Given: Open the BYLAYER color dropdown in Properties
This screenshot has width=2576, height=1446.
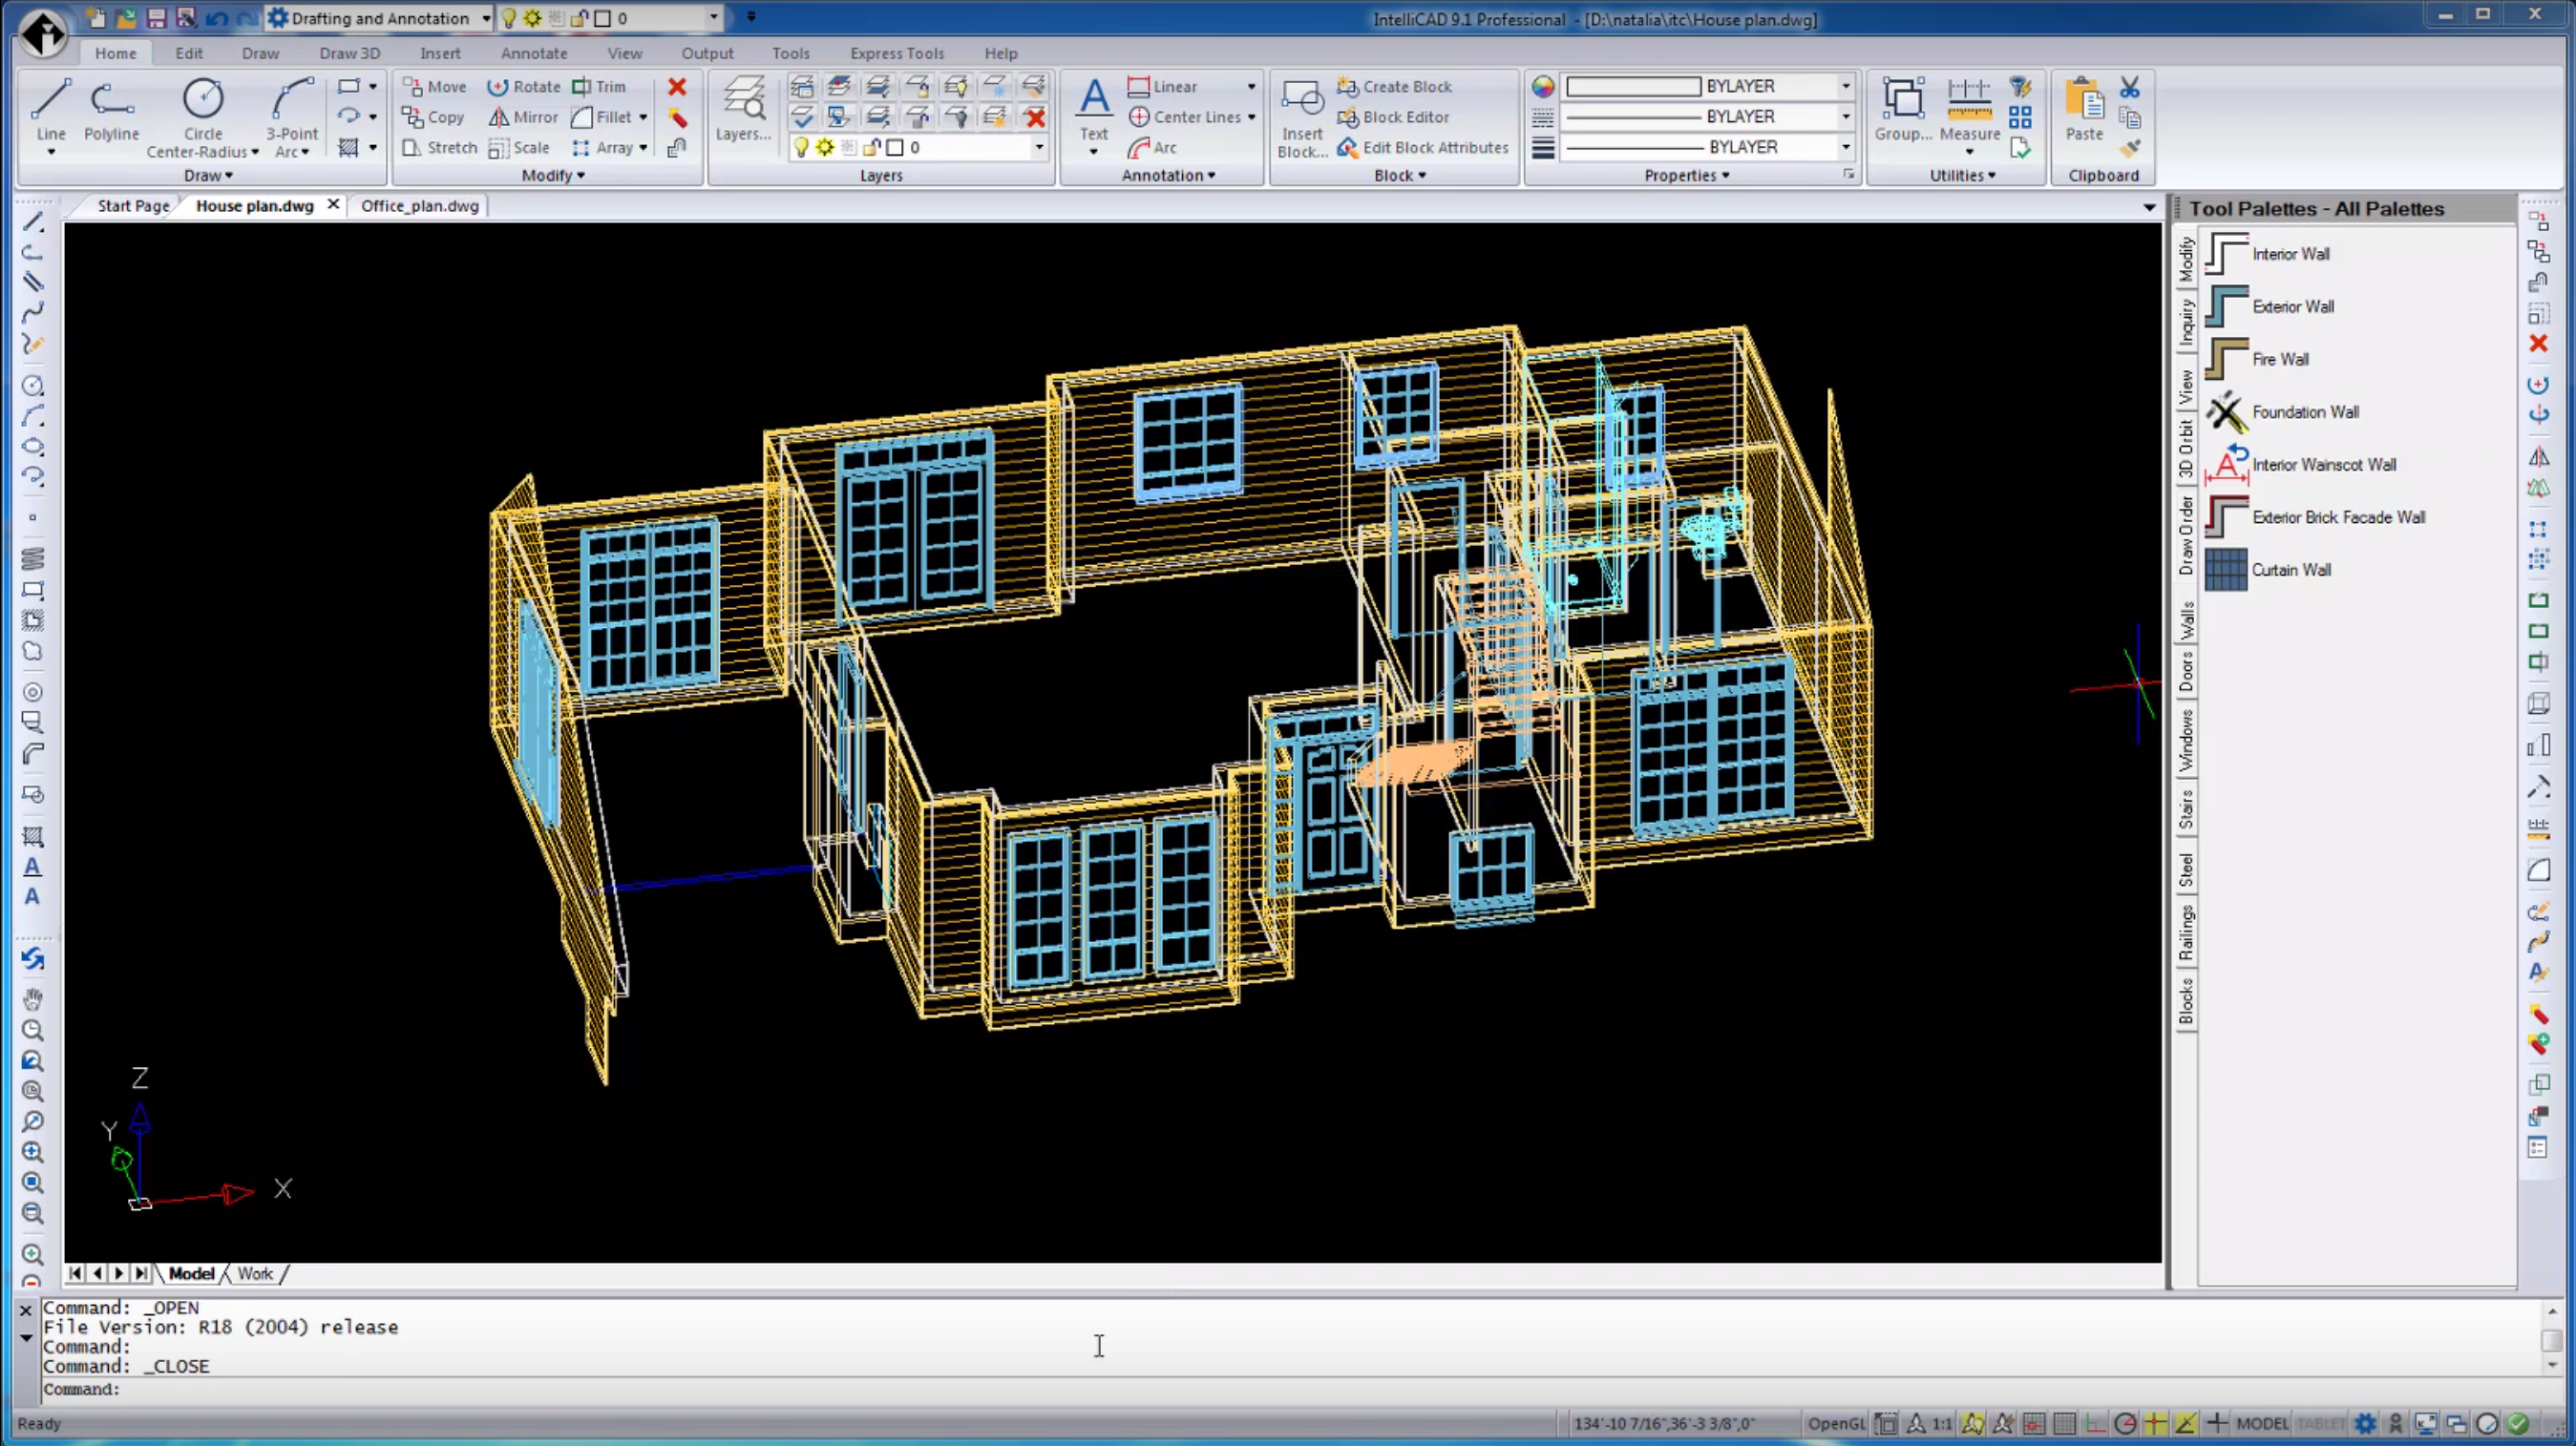Looking at the screenshot, I should (x=1845, y=86).
